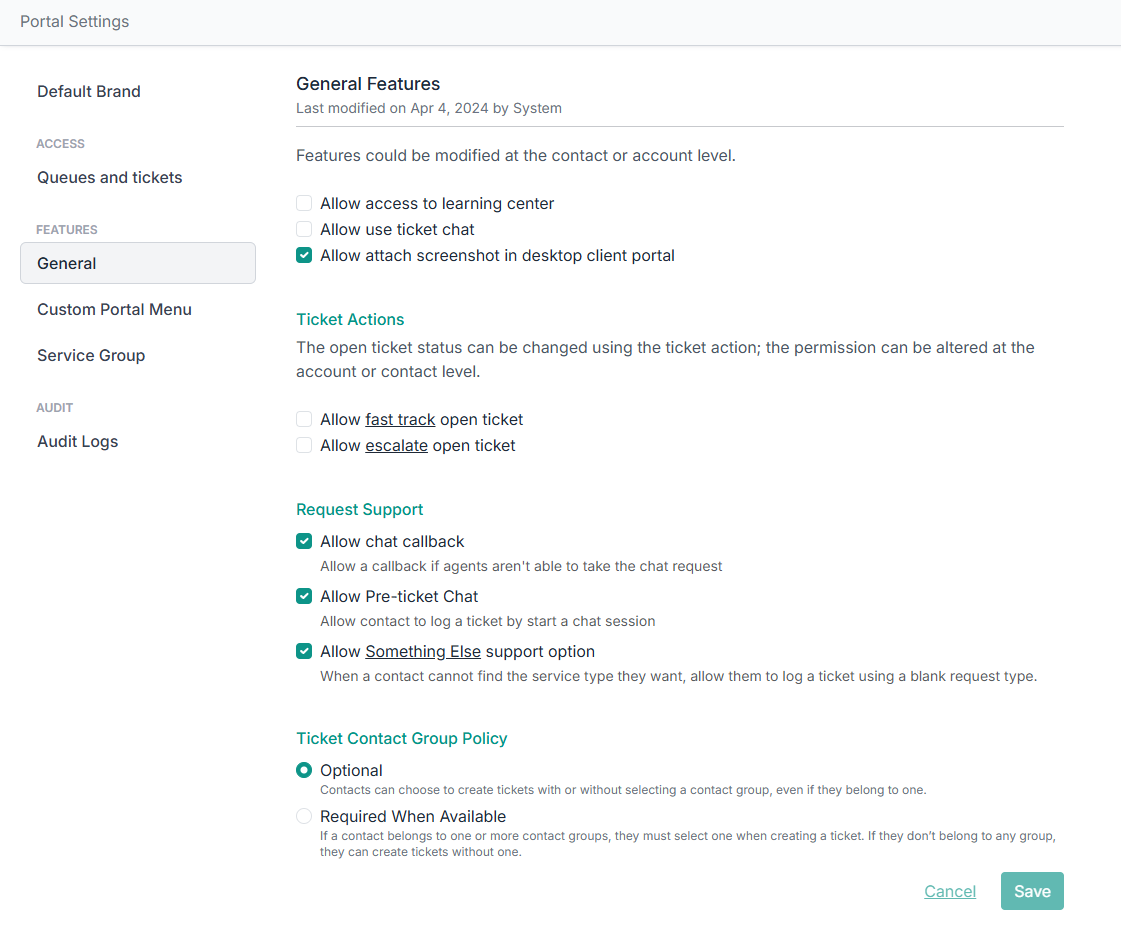Enable access to learning center checkbox

tap(304, 204)
